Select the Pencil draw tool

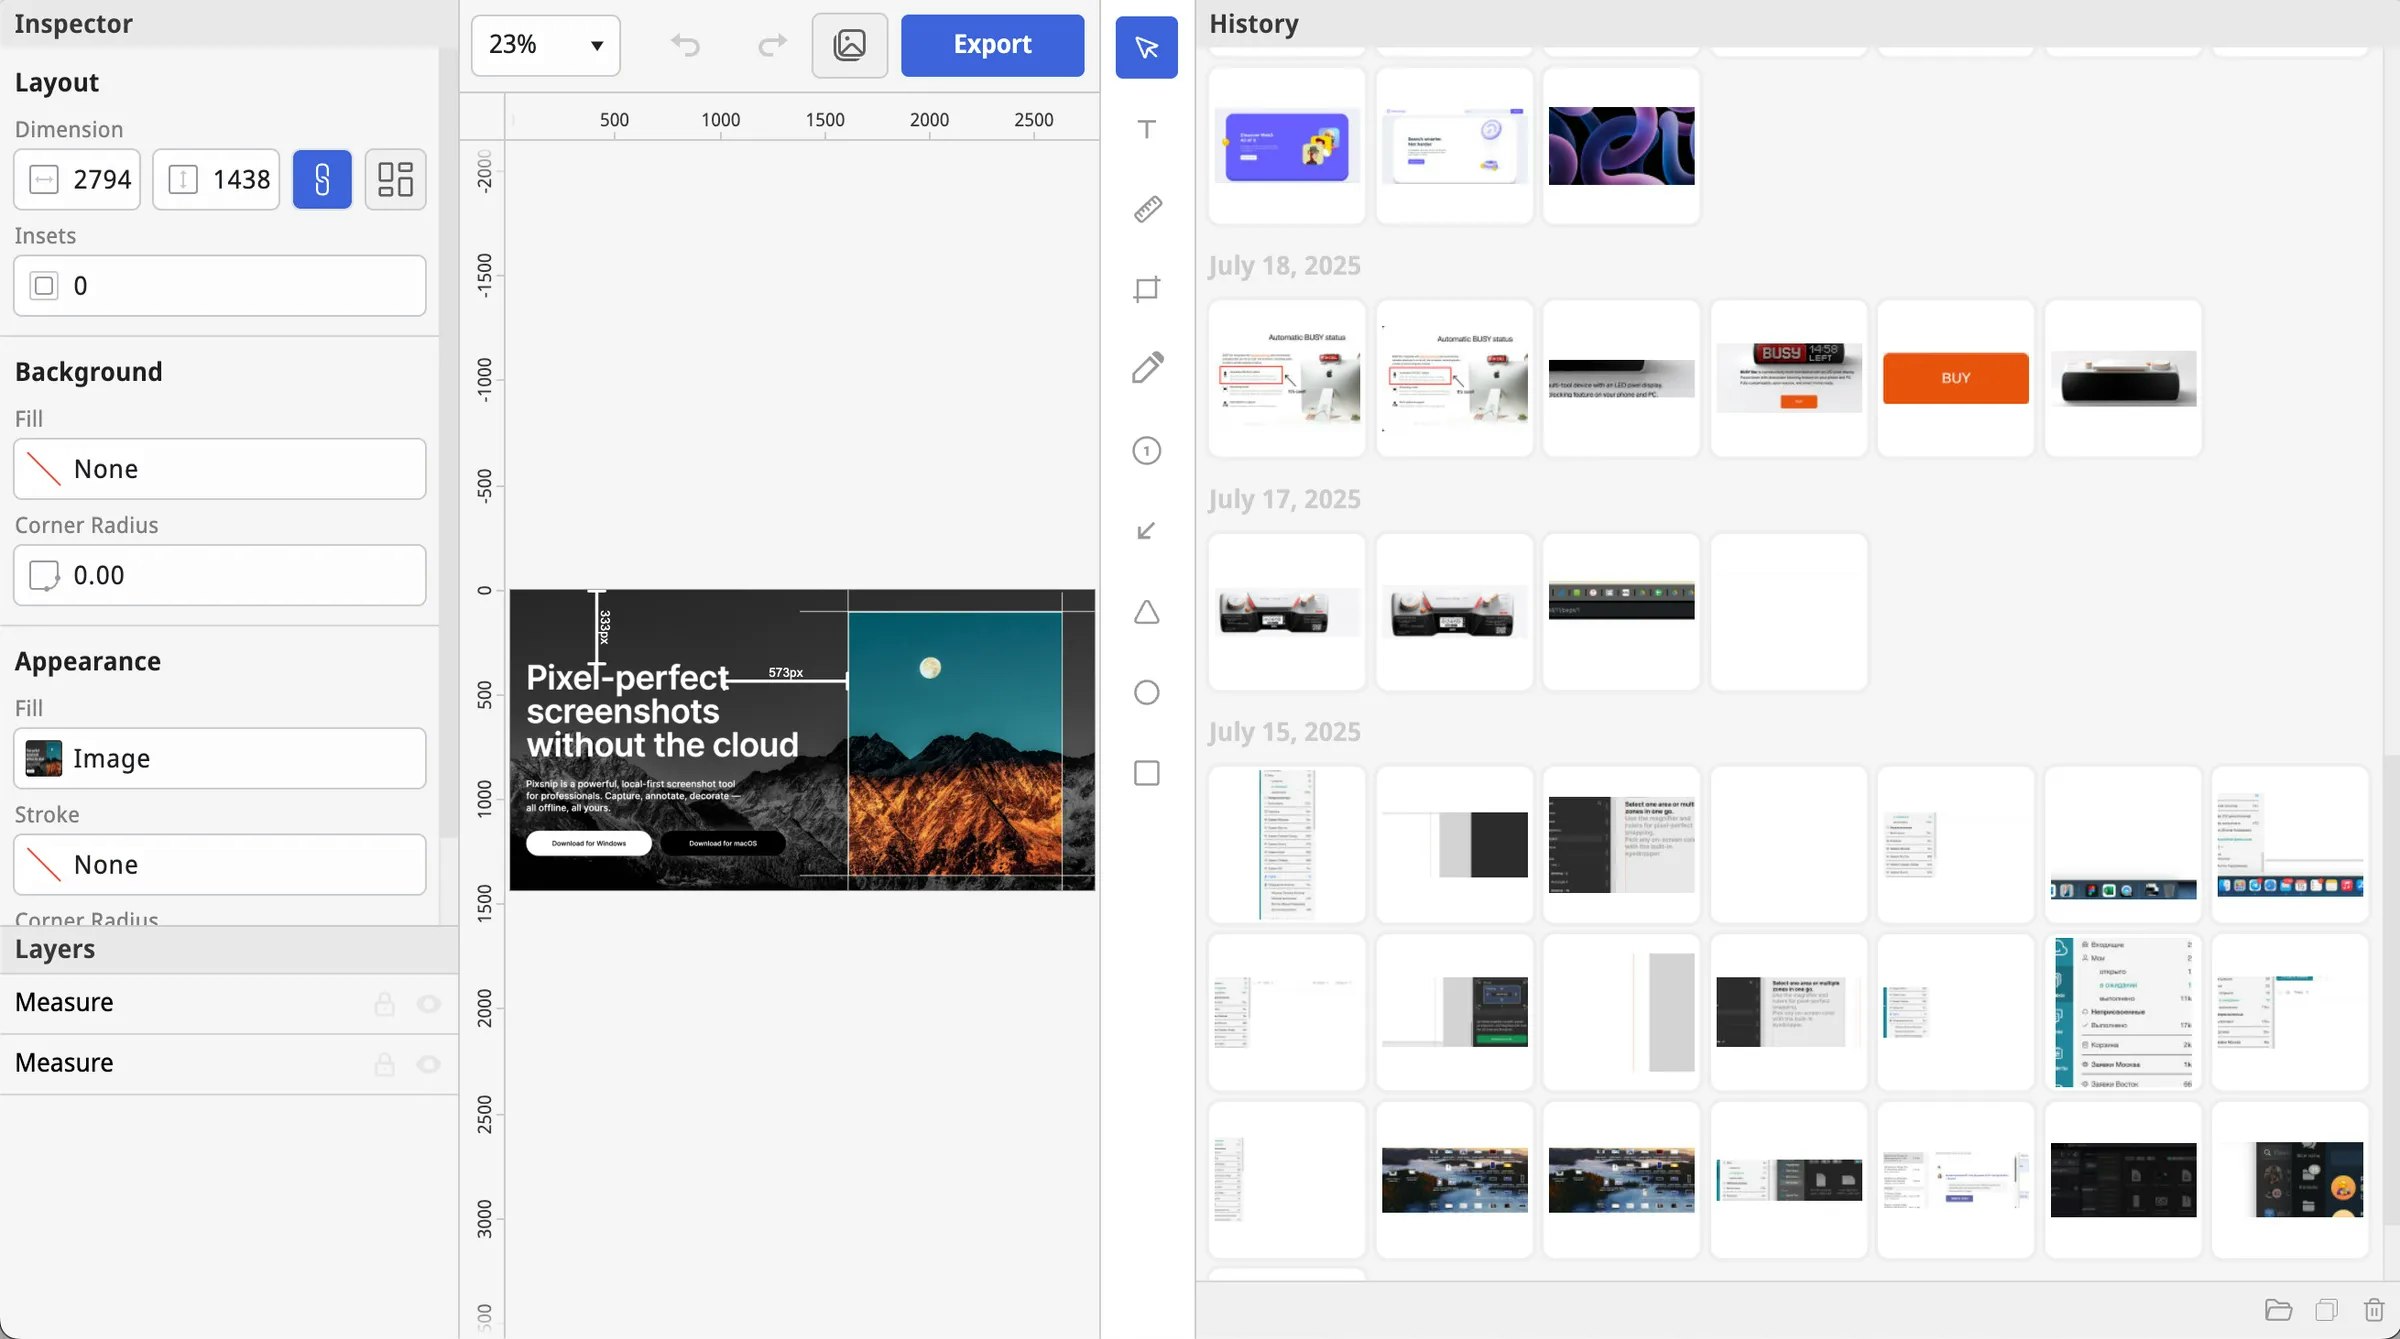(1146, 369)
